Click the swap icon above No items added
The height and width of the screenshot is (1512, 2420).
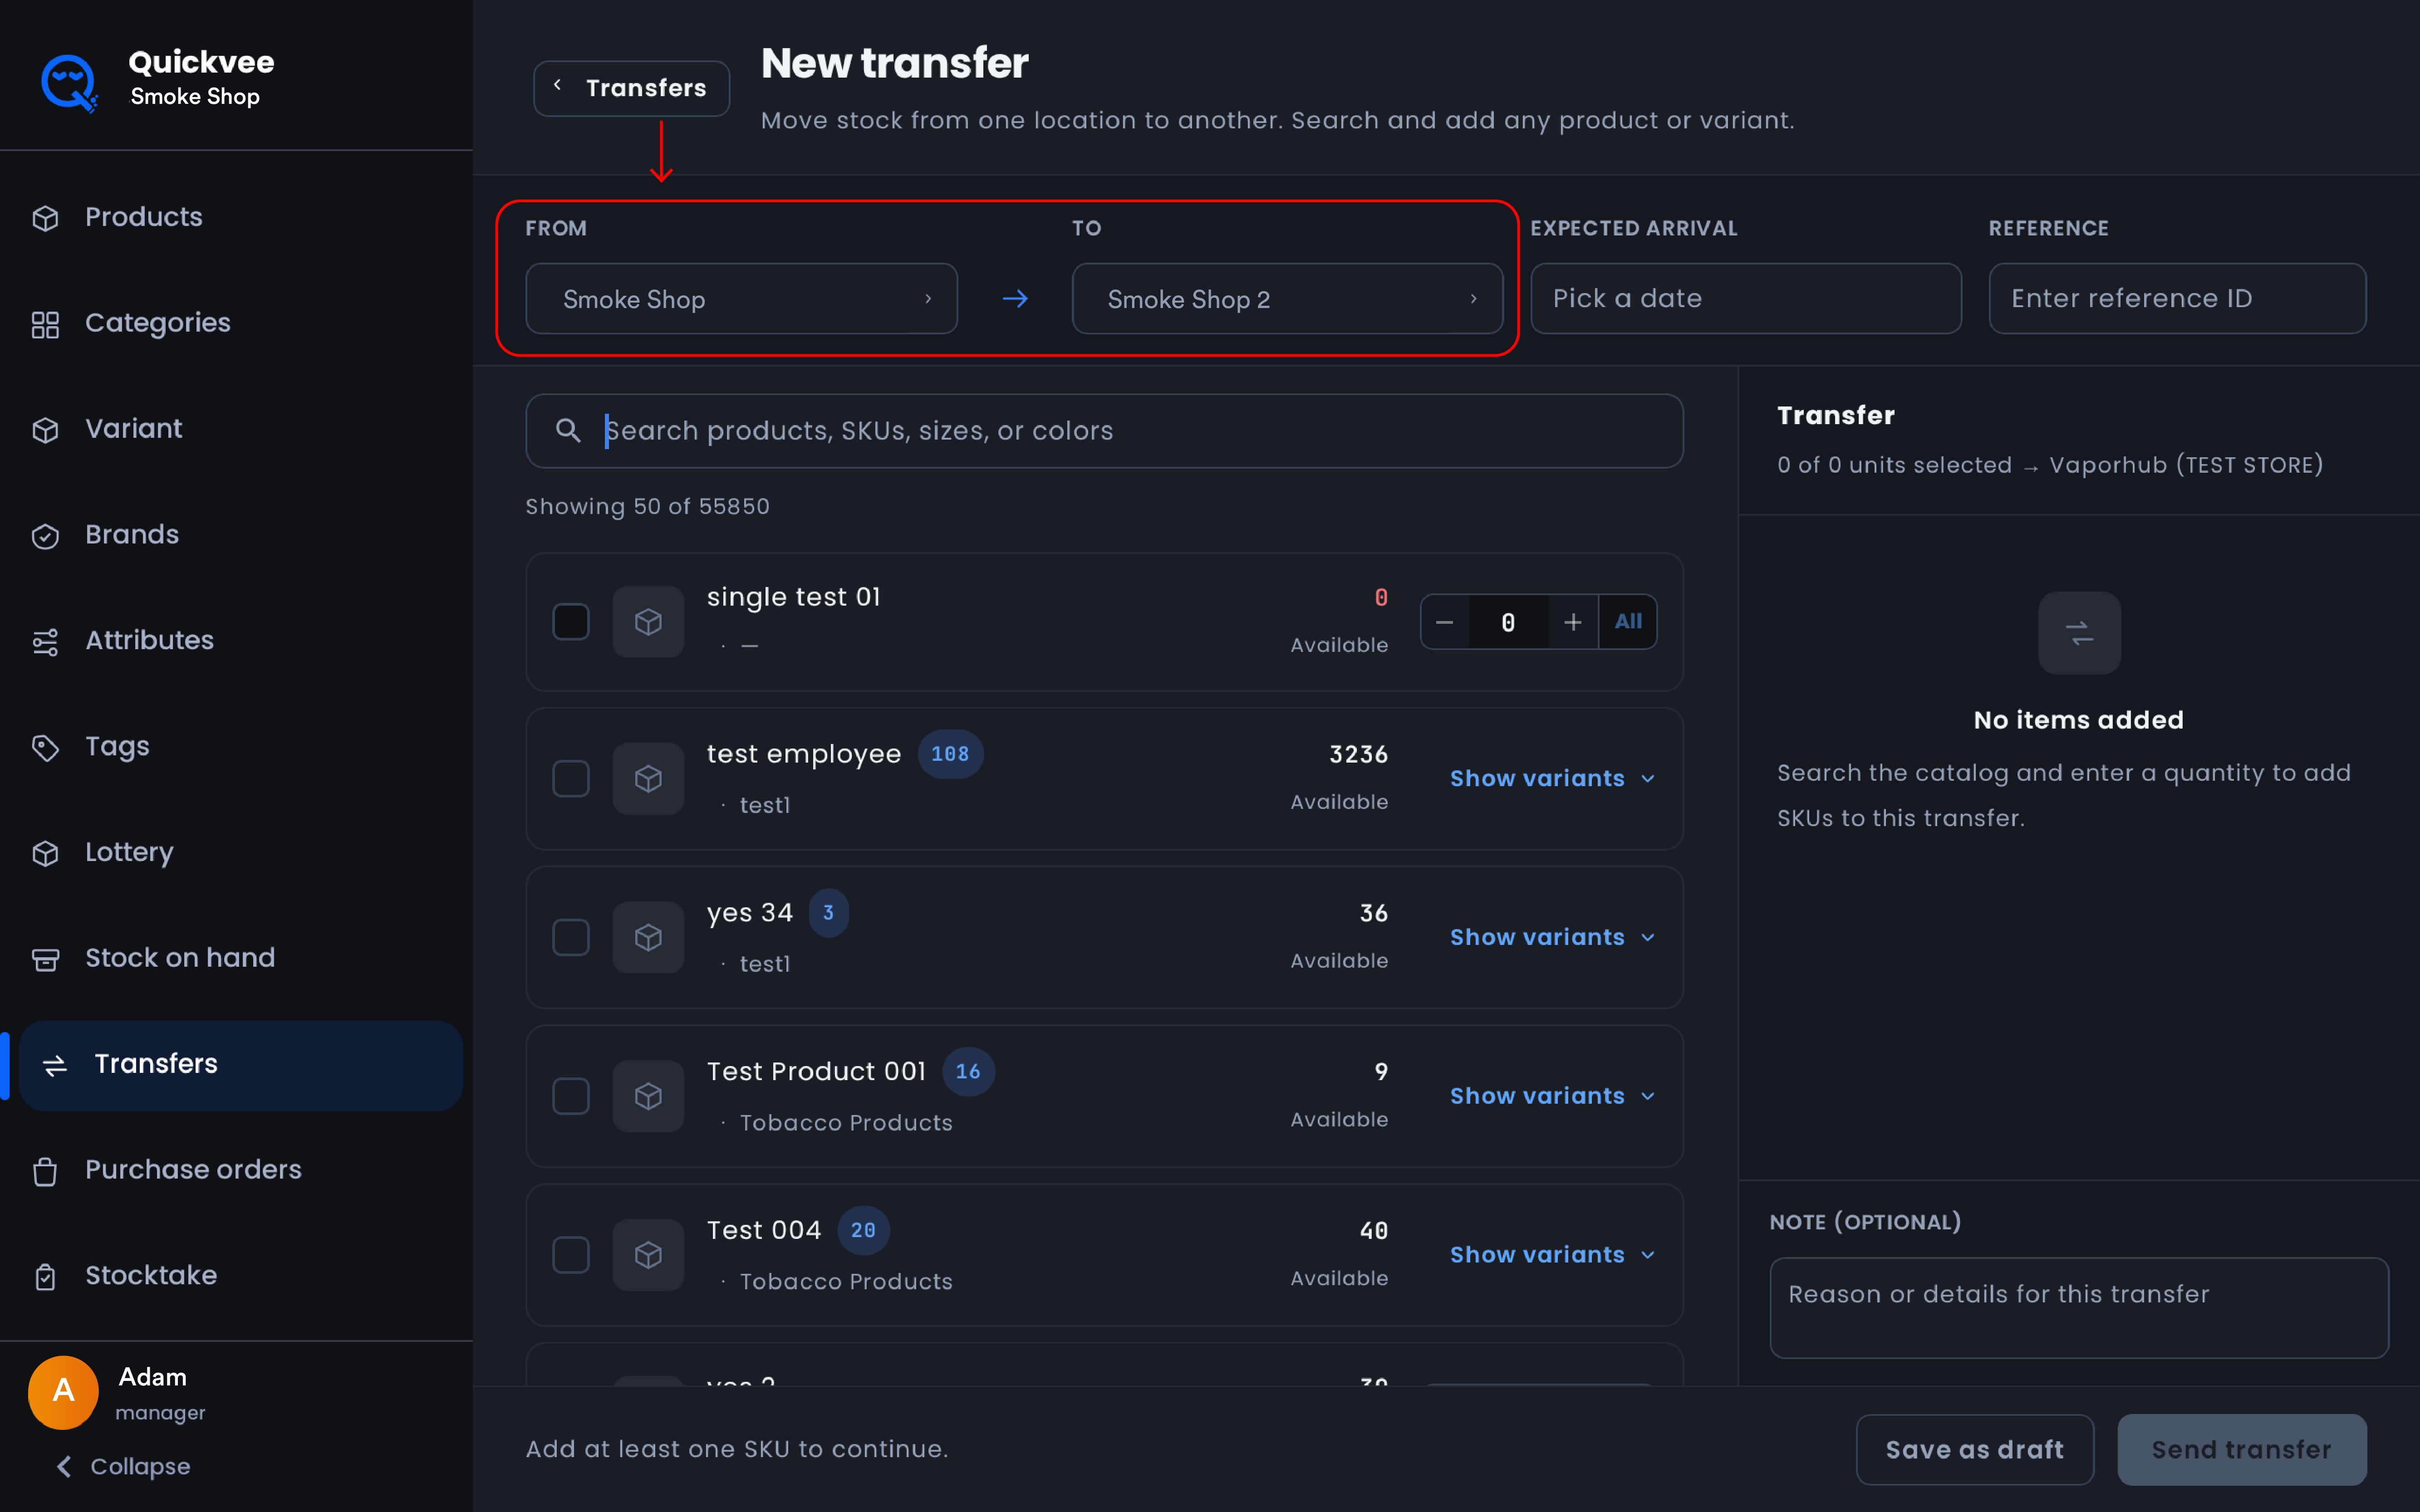(2079, 633)
